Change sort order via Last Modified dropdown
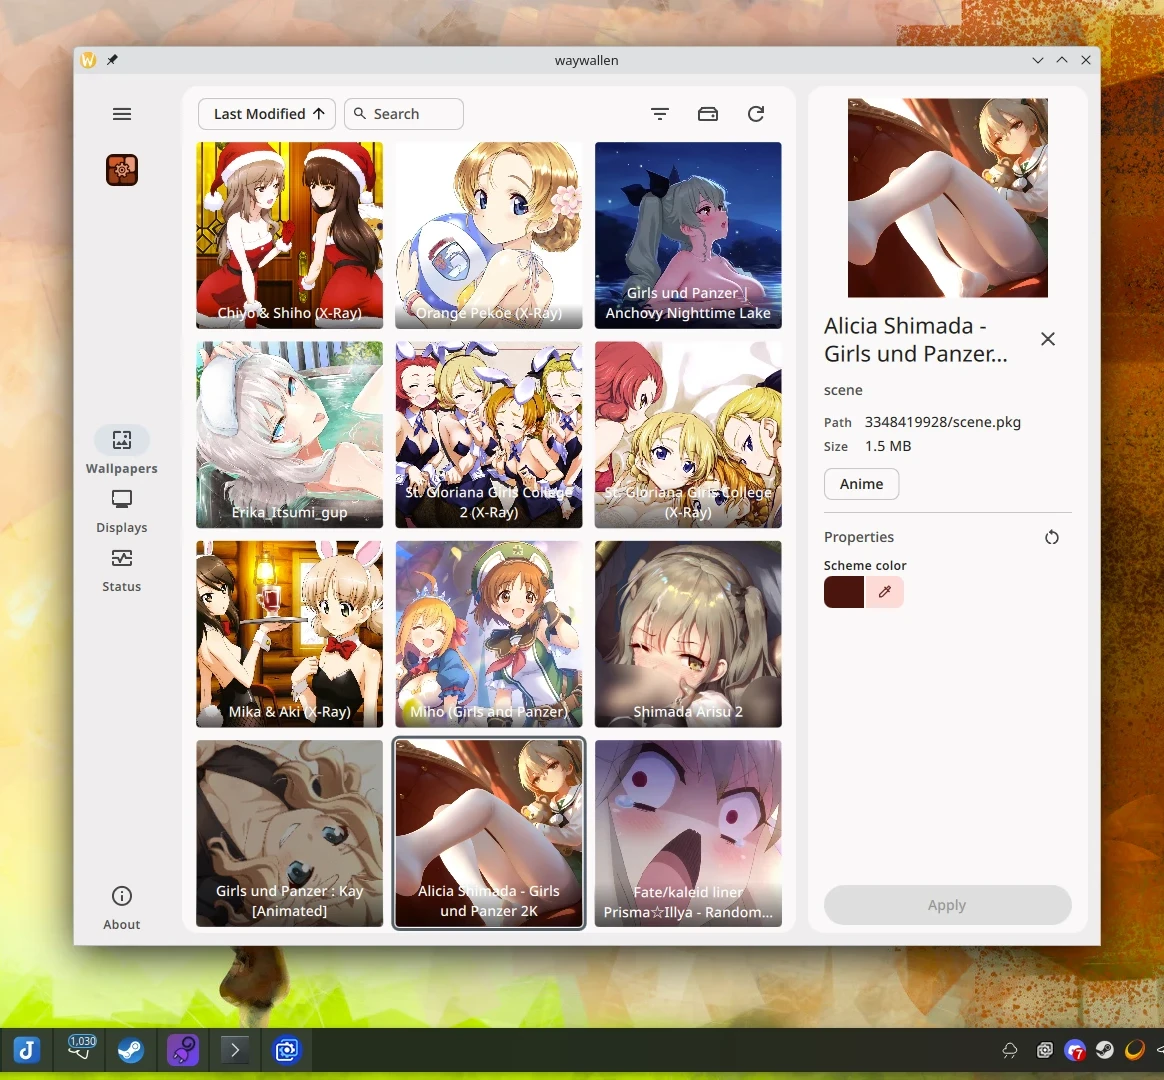This screenshot has height=1080, width=1164. pyautogui.click(x=267, y=114)
